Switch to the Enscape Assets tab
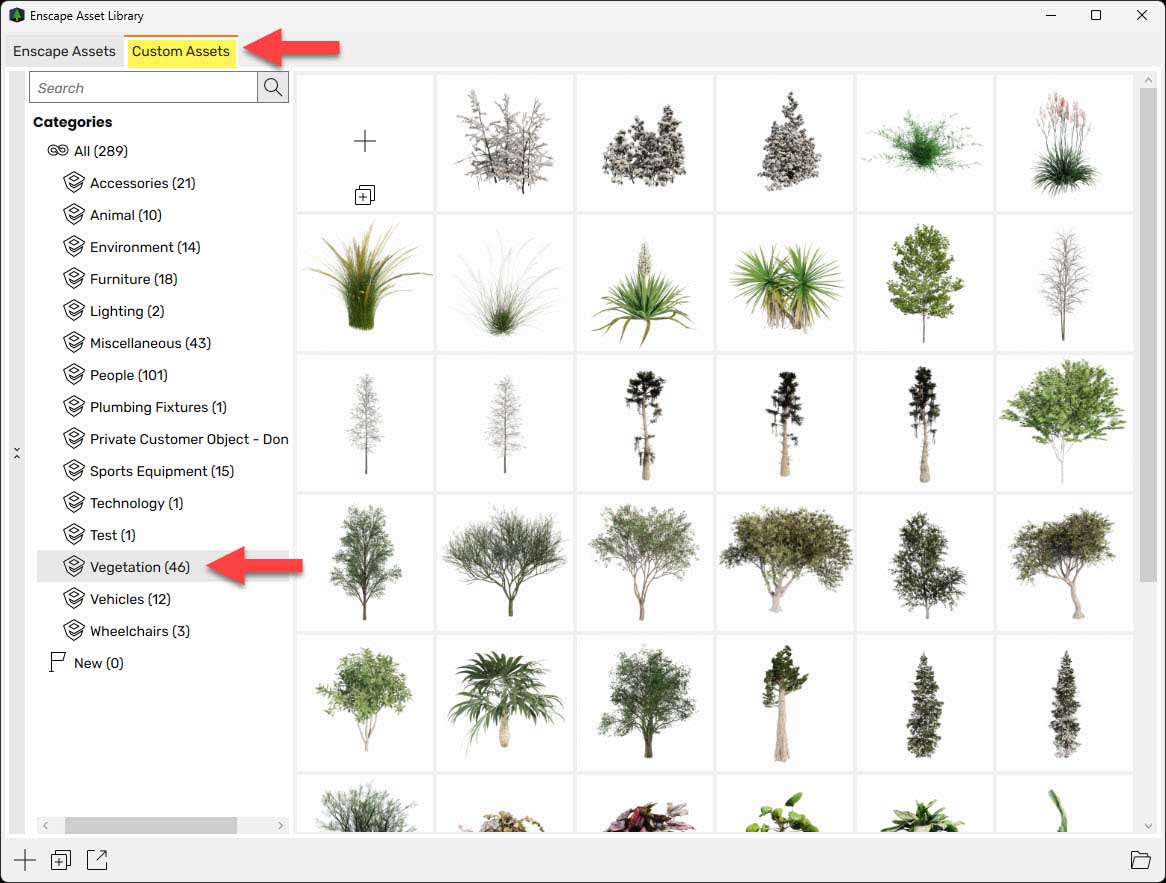The height and width of the screenshot is (883, 1166). pos(62,51)
